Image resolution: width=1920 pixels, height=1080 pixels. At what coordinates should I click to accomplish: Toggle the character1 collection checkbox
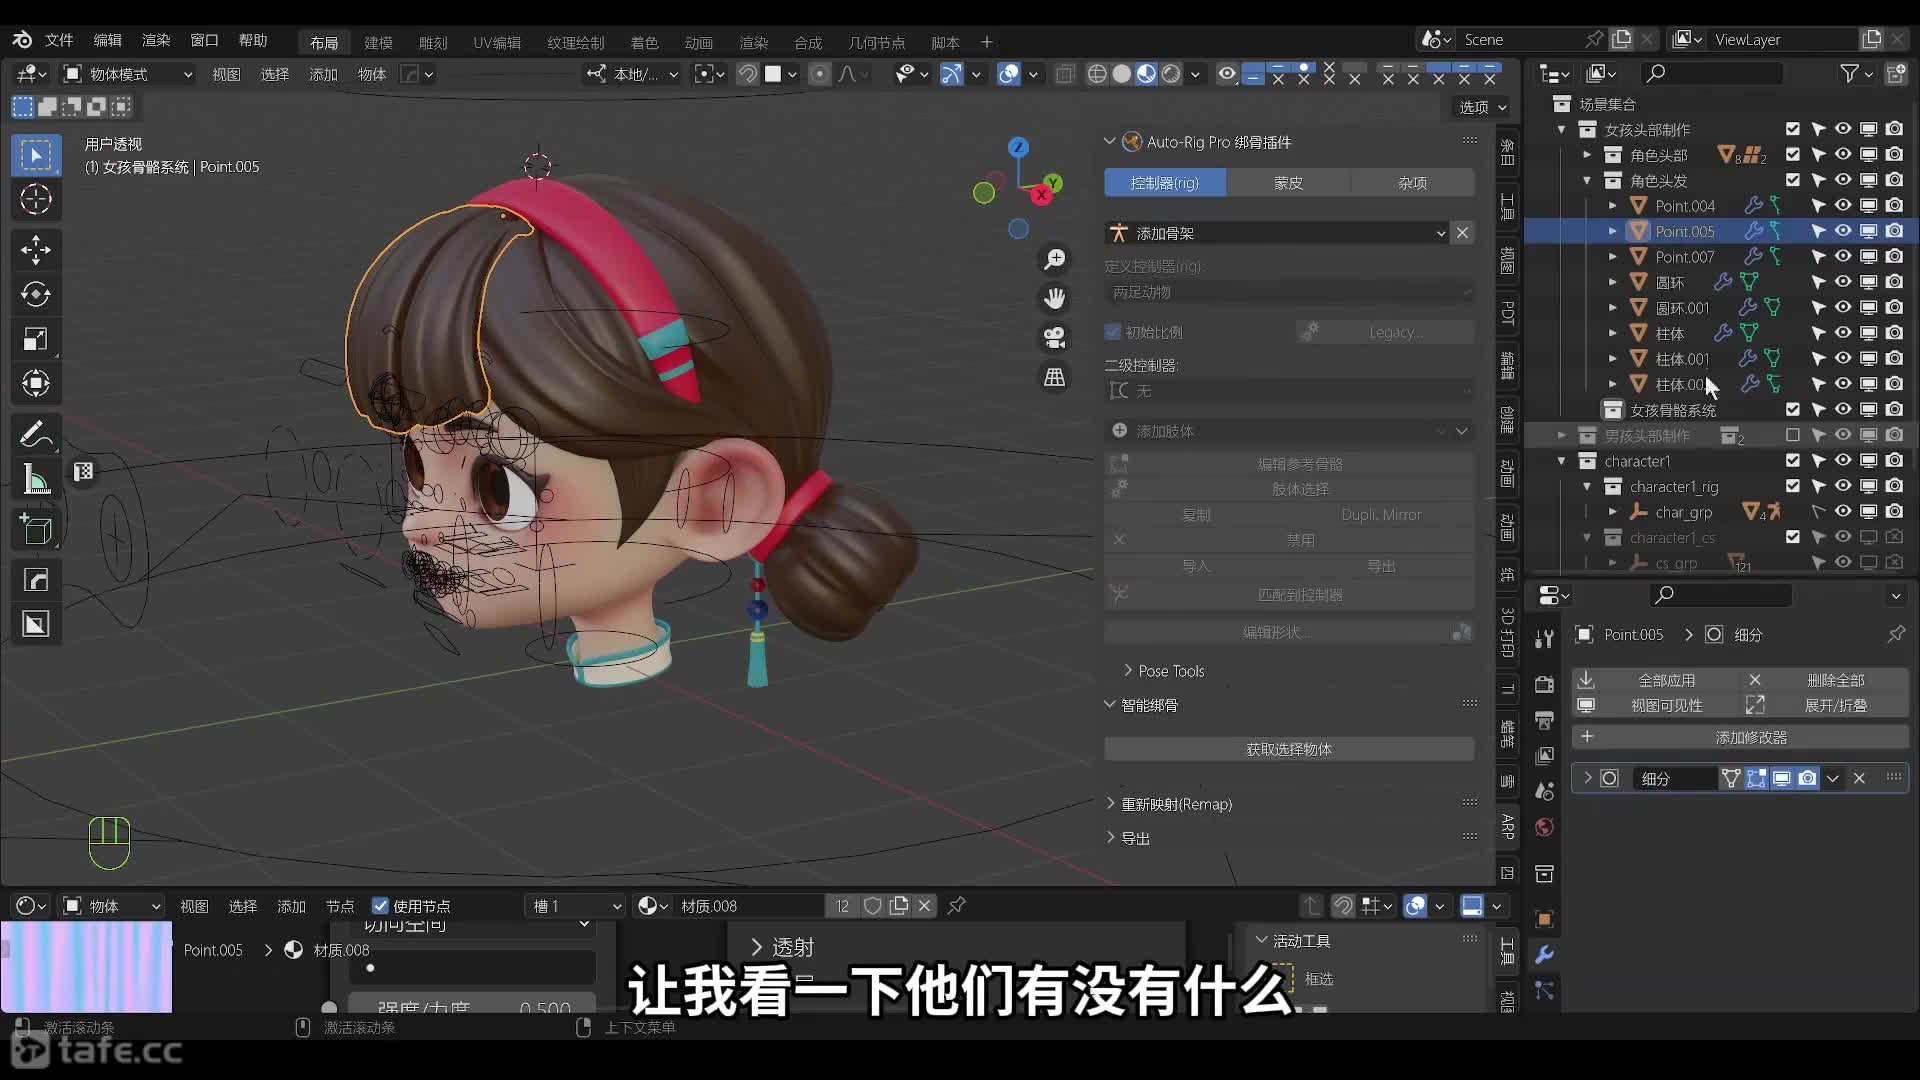[x=1792, y=461]
